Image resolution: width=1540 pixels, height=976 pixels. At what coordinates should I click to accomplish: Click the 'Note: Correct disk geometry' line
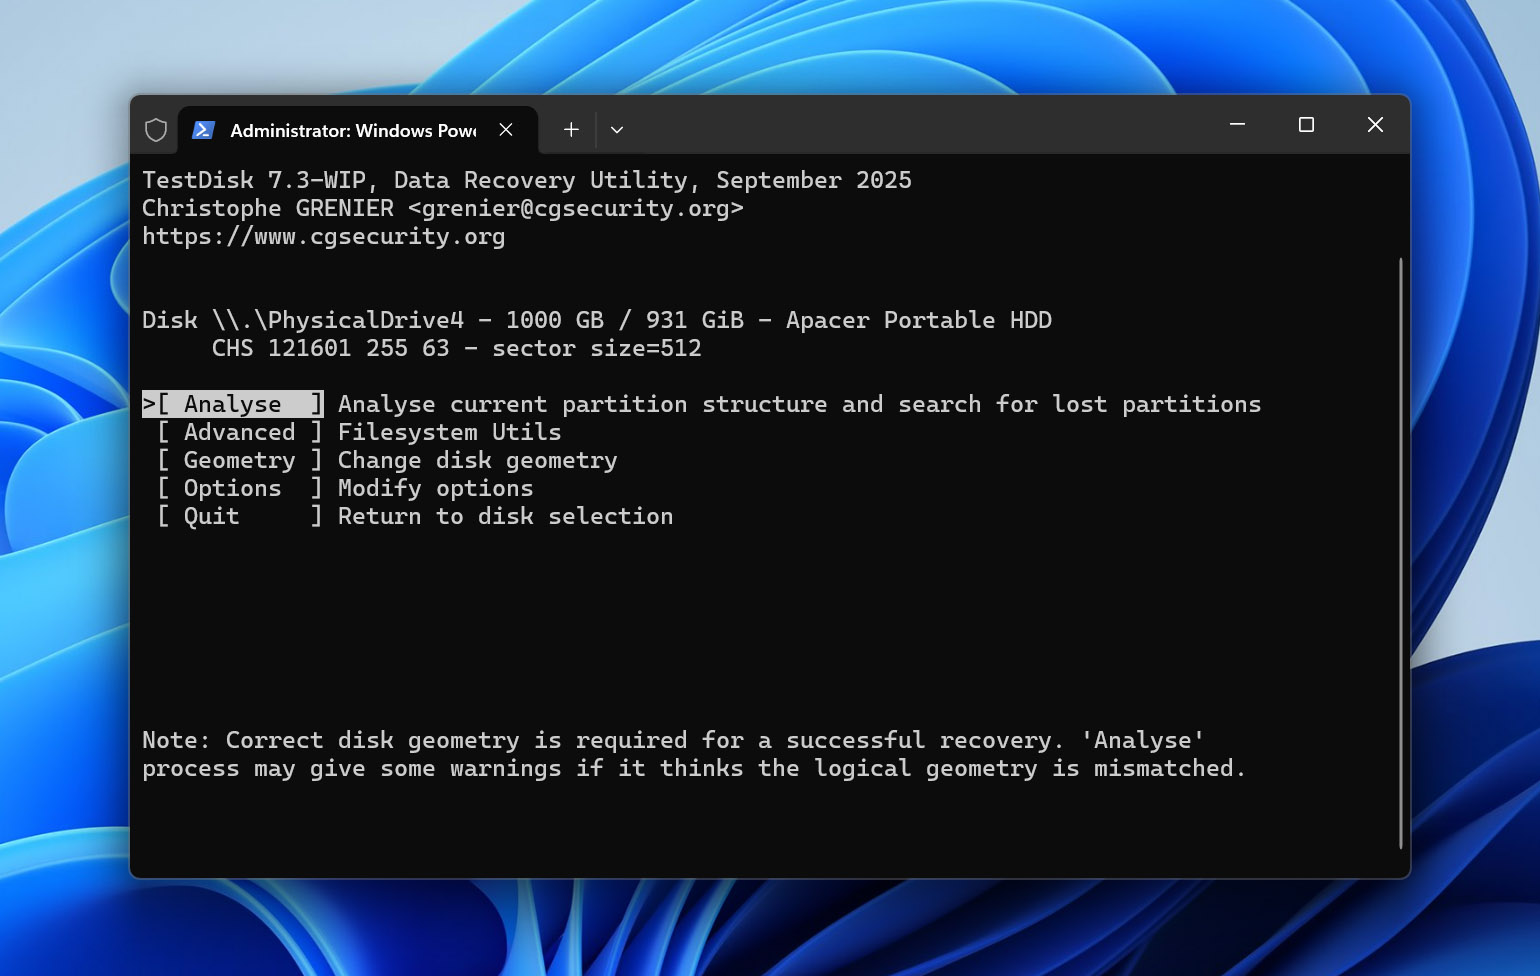point(673,740)
